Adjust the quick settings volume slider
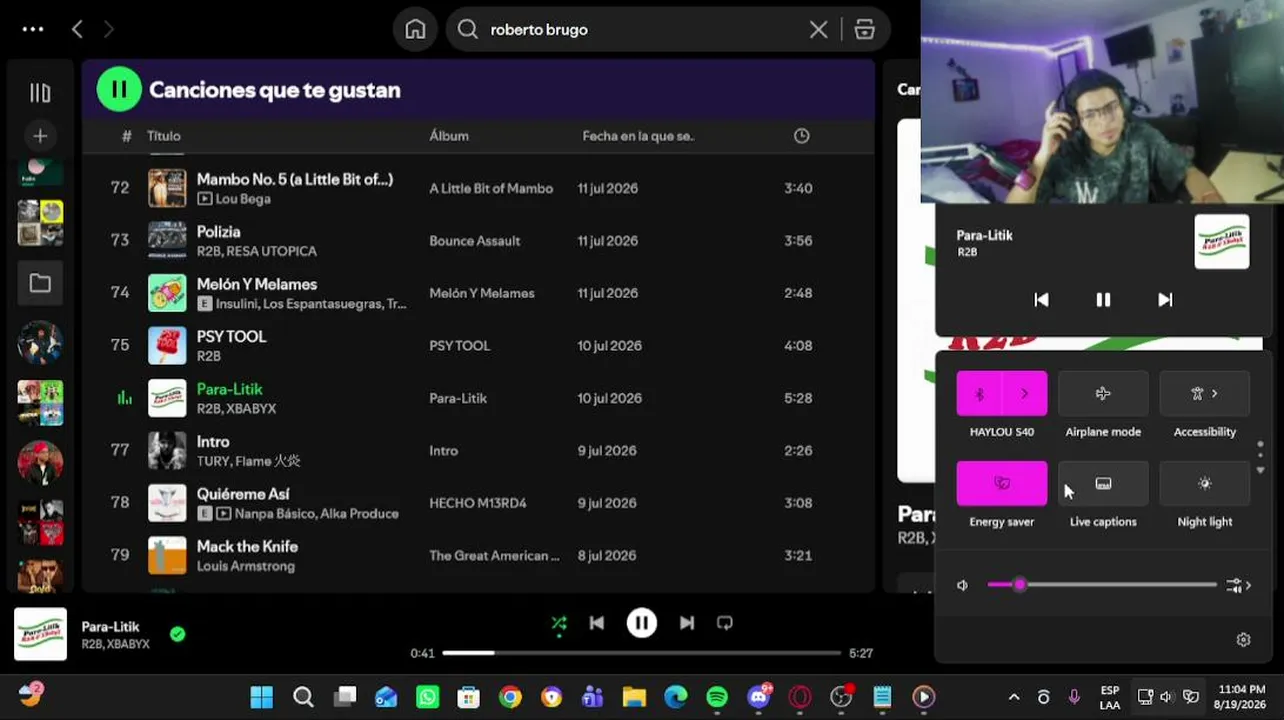Screen dimensions: 1284x720 1101,585
